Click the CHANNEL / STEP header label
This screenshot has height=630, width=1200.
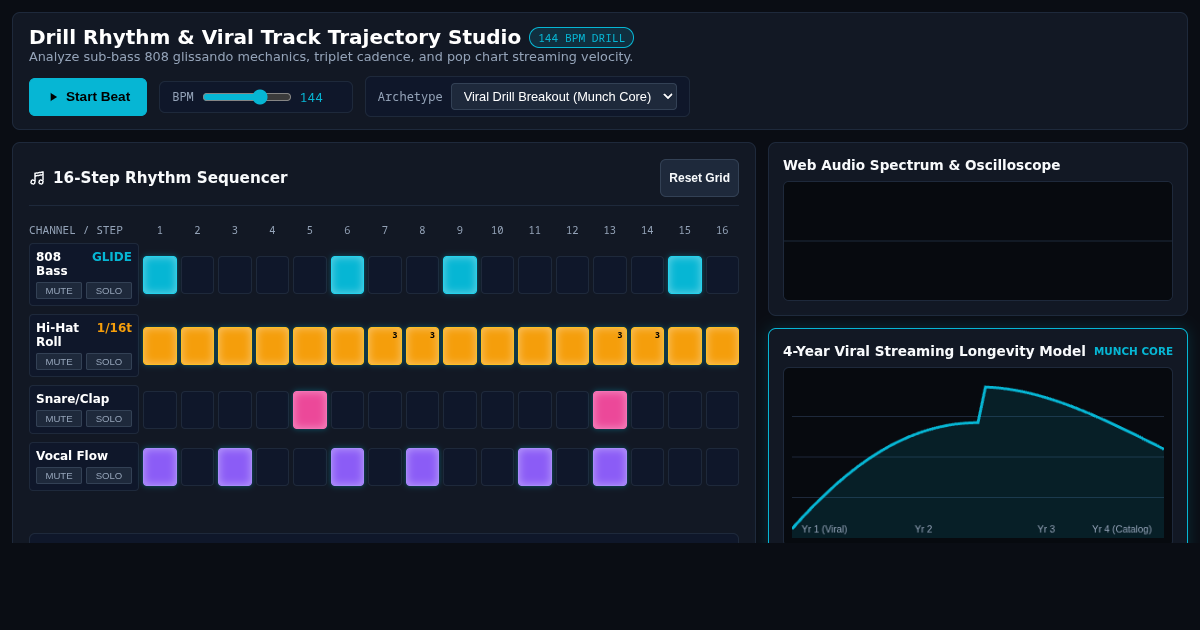click(76, 231)
